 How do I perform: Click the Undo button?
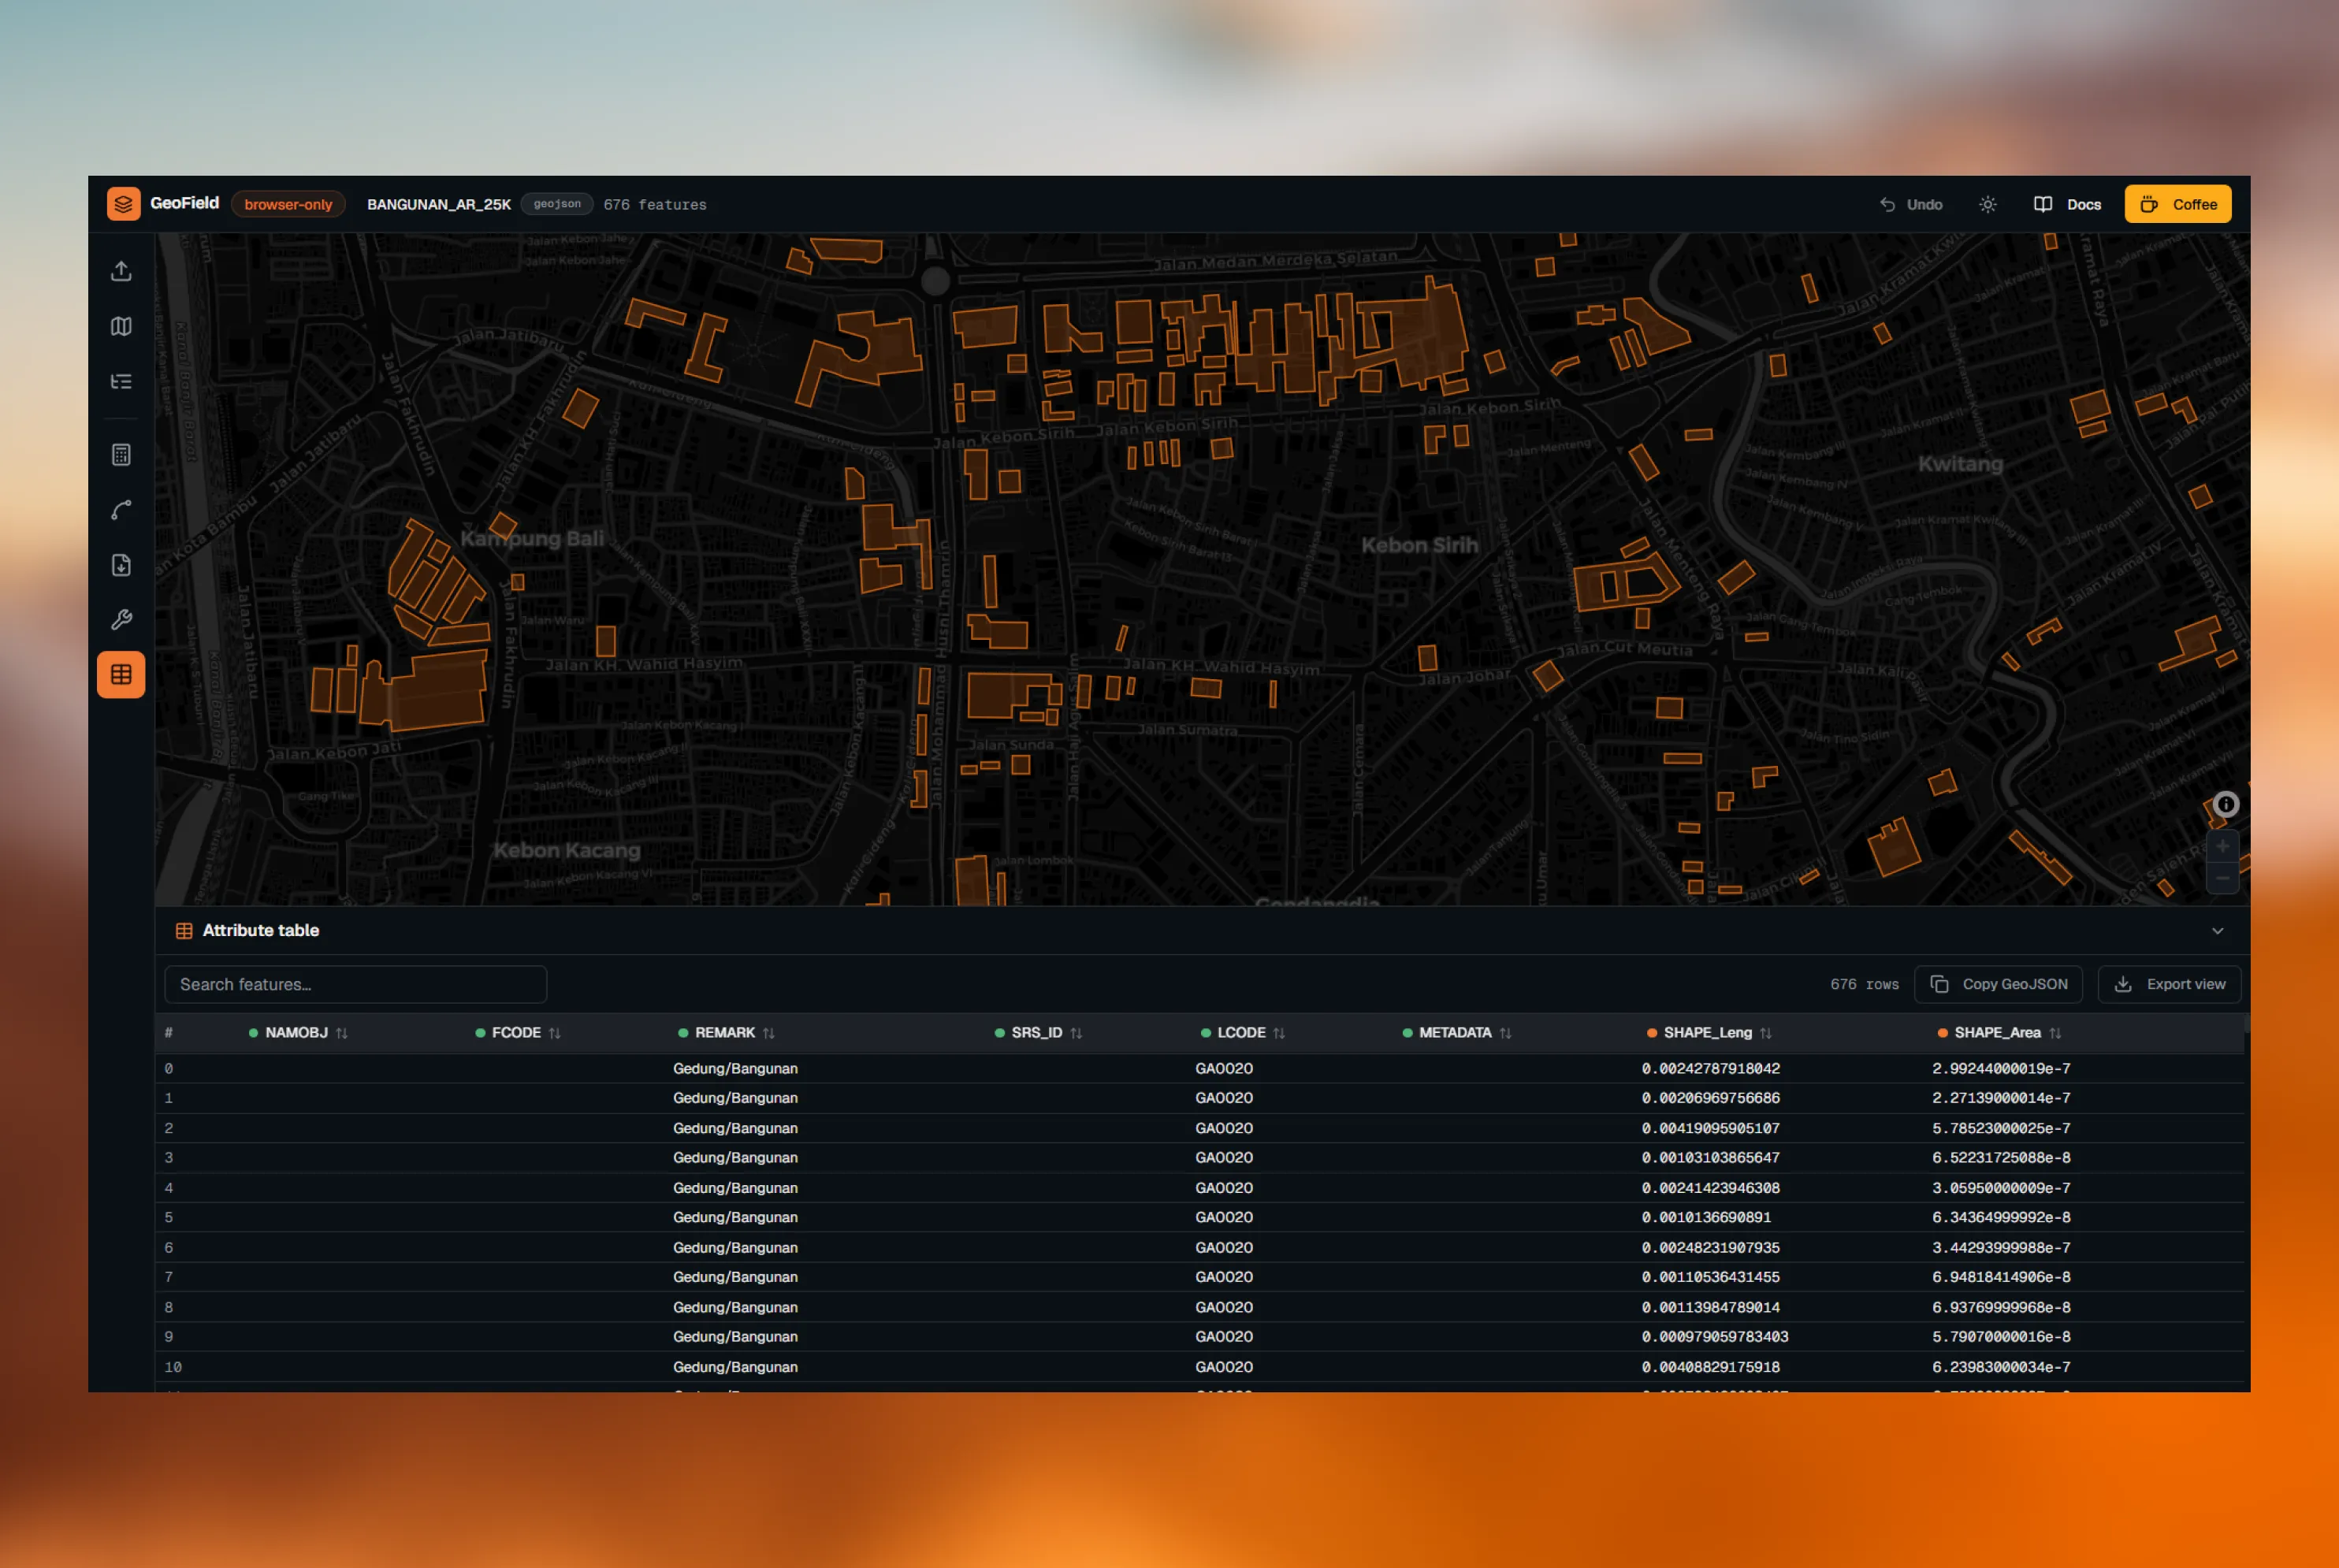[x=1911, y=204]
